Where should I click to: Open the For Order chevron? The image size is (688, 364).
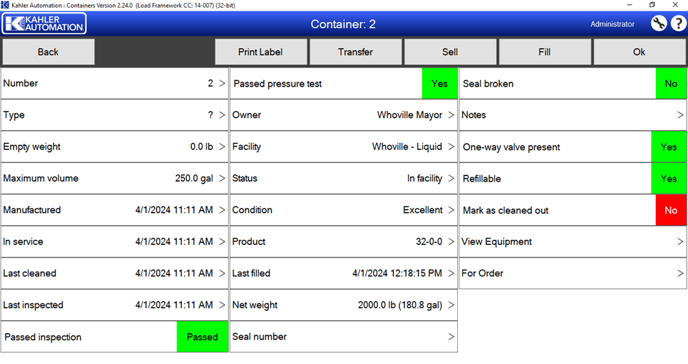point(680,273)
